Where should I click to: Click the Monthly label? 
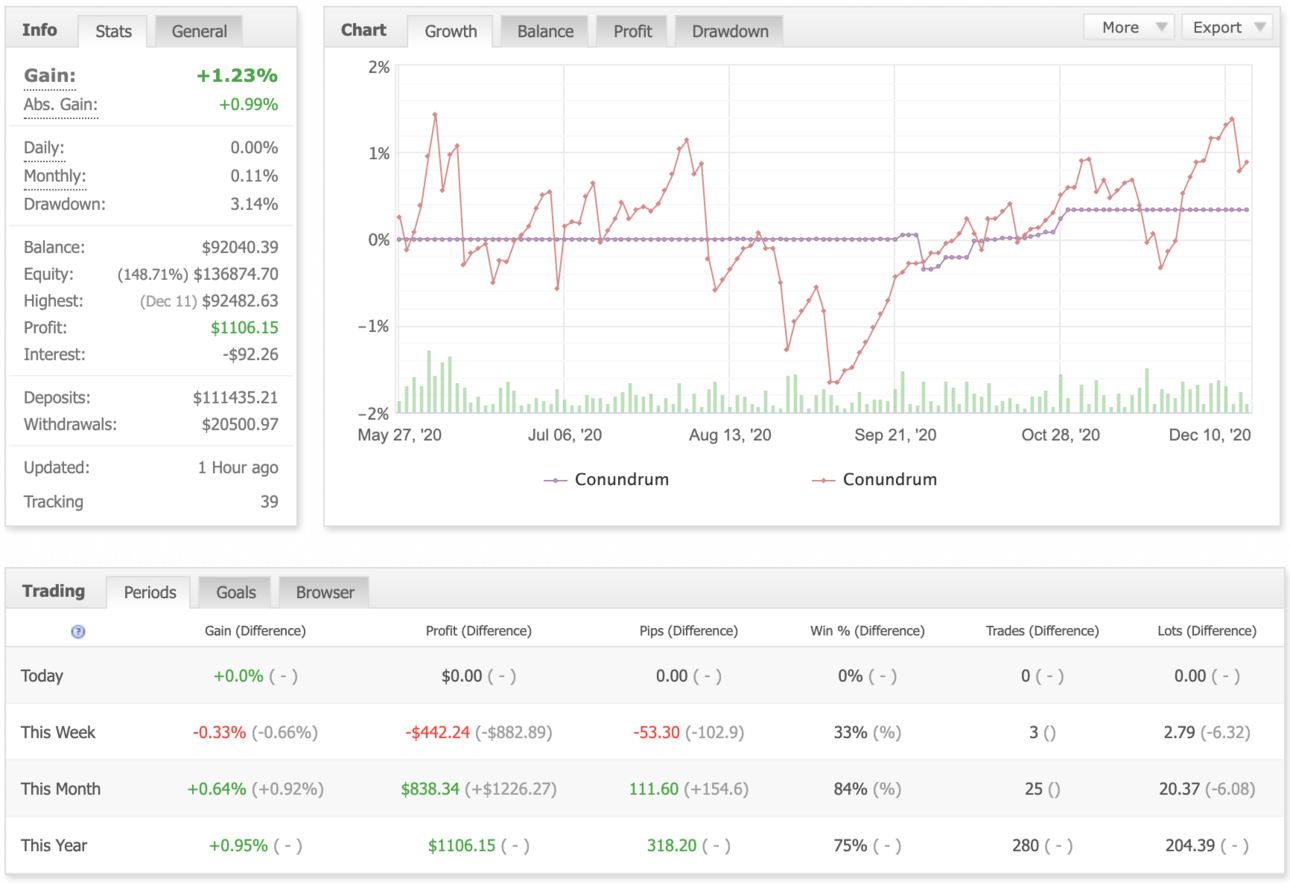[x=55, y=176]
